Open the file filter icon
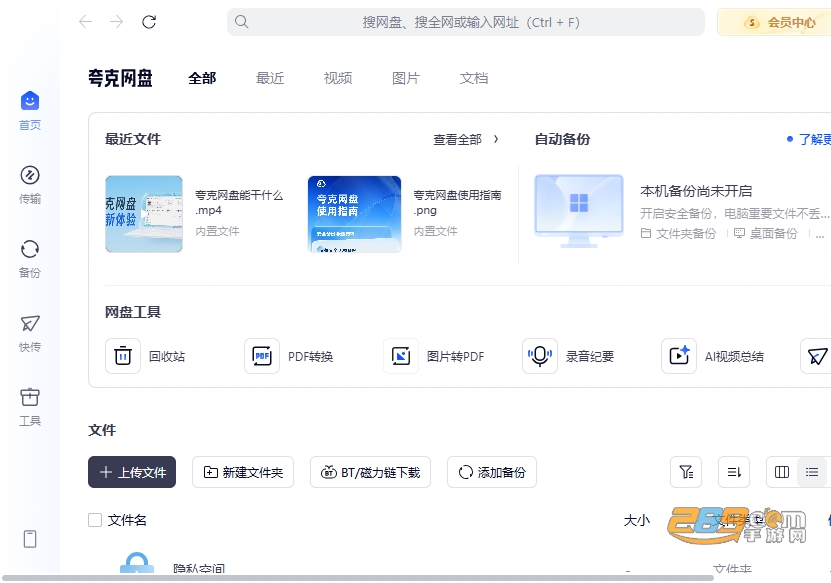 (686, 472)
